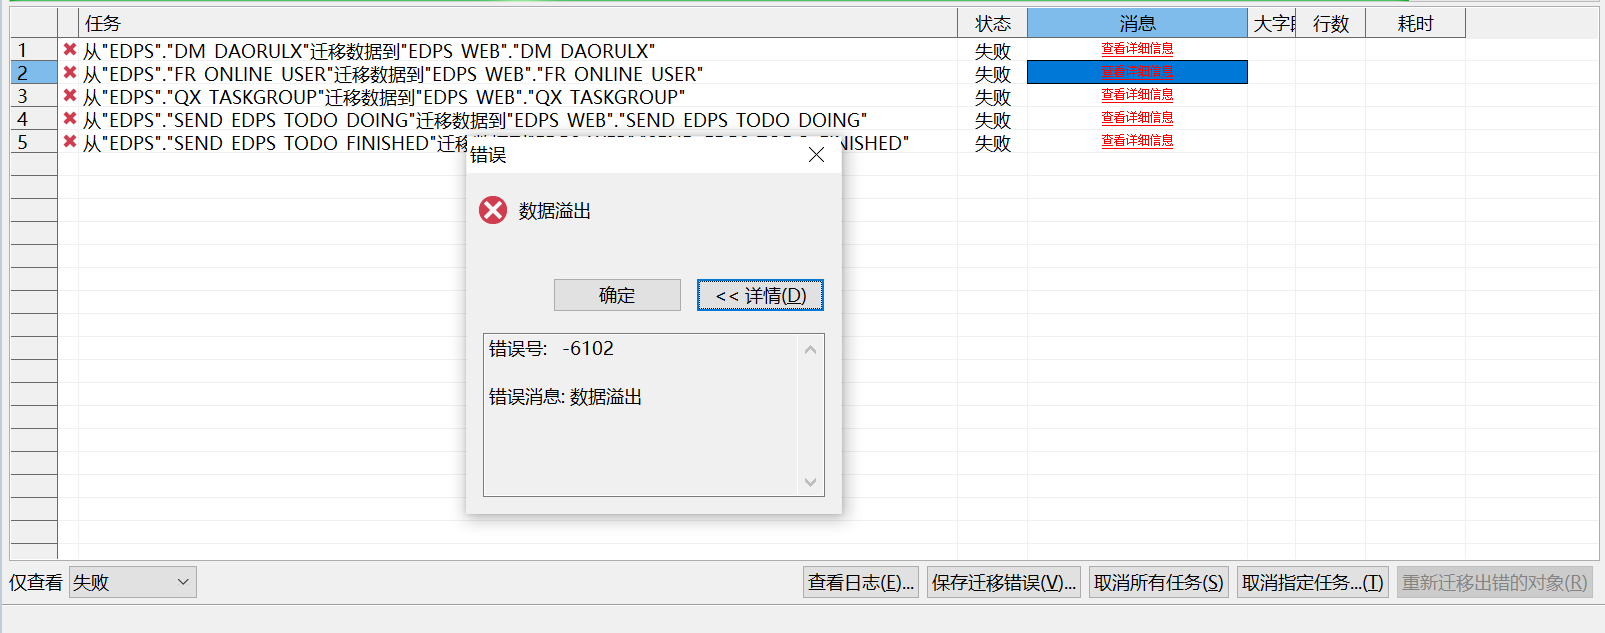Open 查看详细信息 link for DM DAORULX row
The image size is (1605, 633).
pyautogui.click(x=1137, y=48)
